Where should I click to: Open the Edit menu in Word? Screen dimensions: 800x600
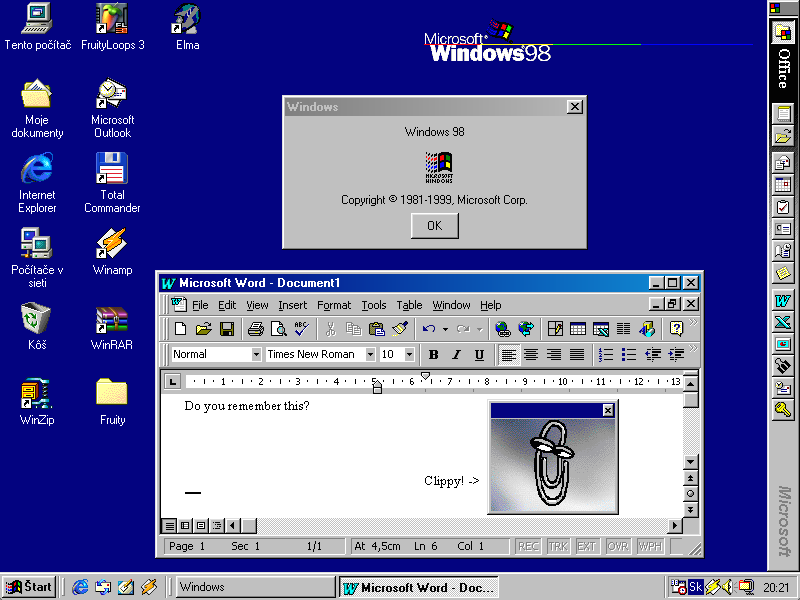(x=227, y=305)
